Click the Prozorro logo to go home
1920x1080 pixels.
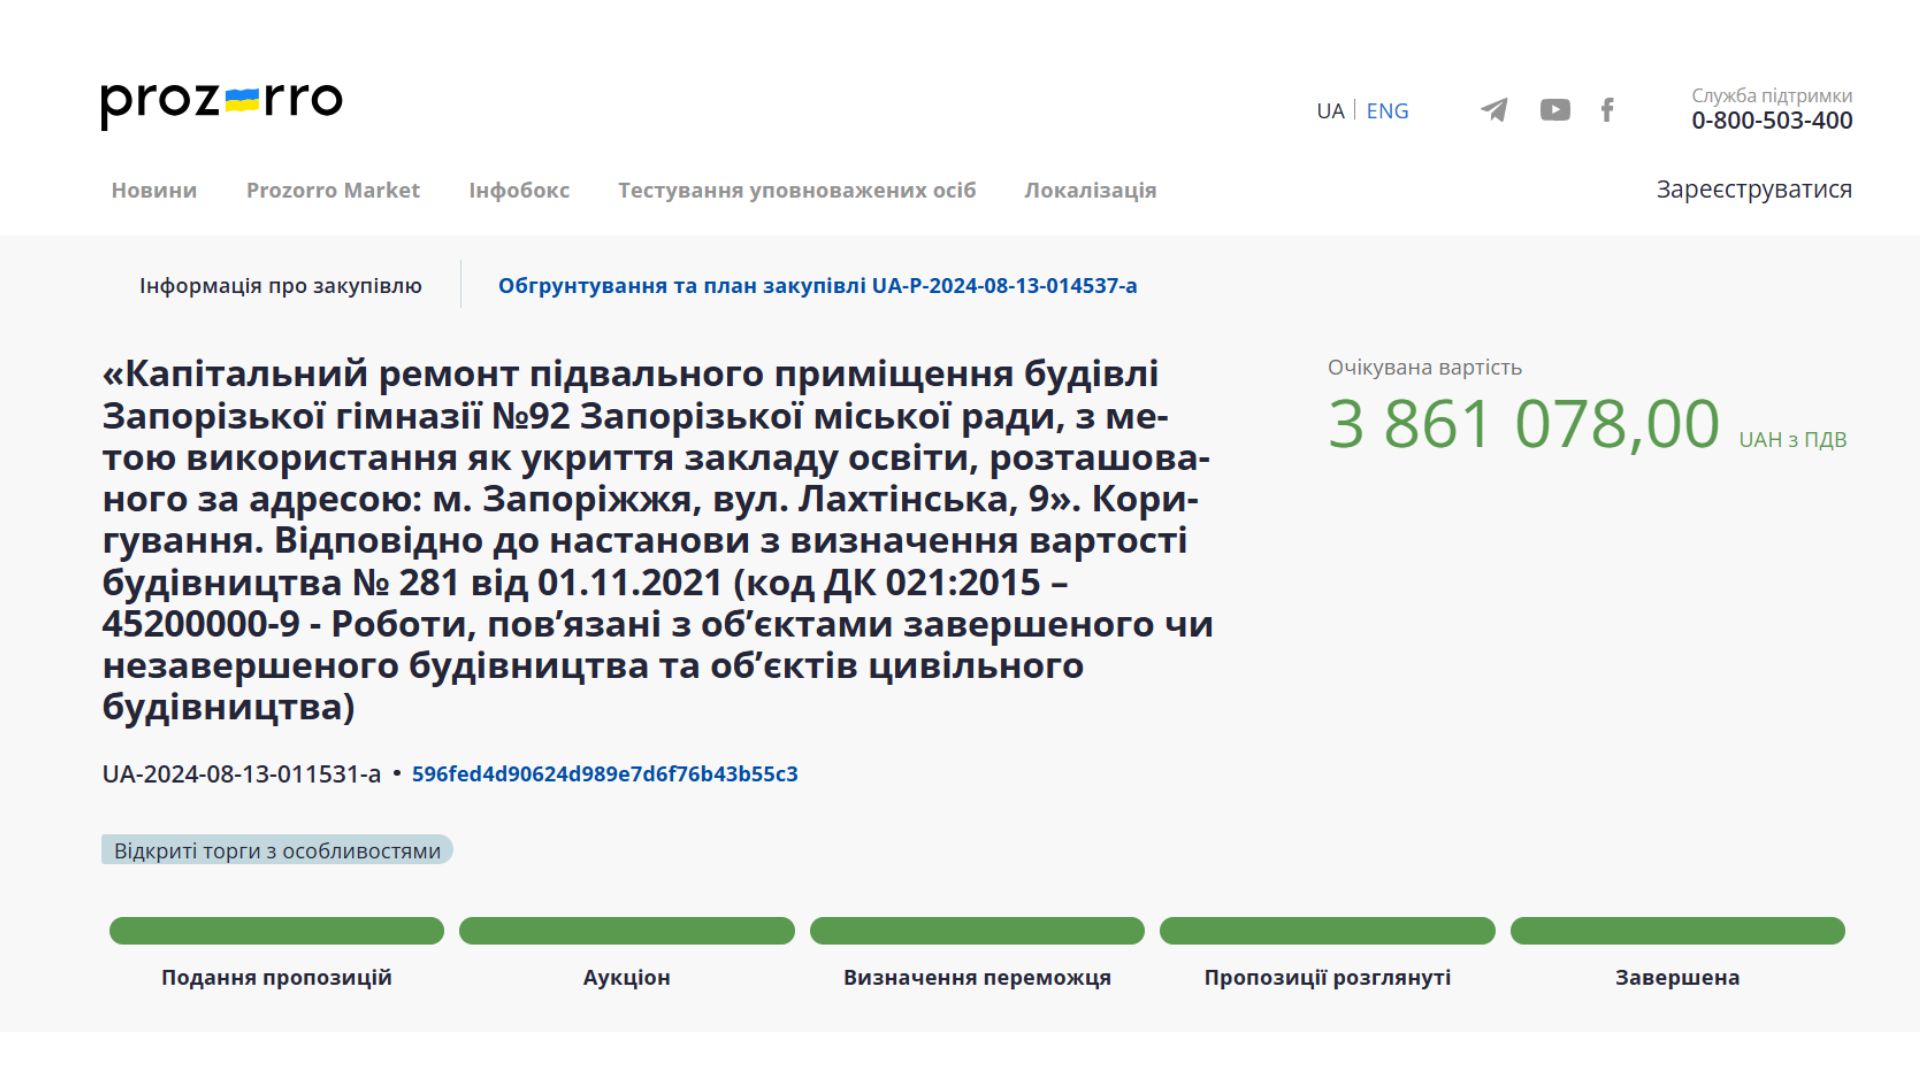point(218,99)
